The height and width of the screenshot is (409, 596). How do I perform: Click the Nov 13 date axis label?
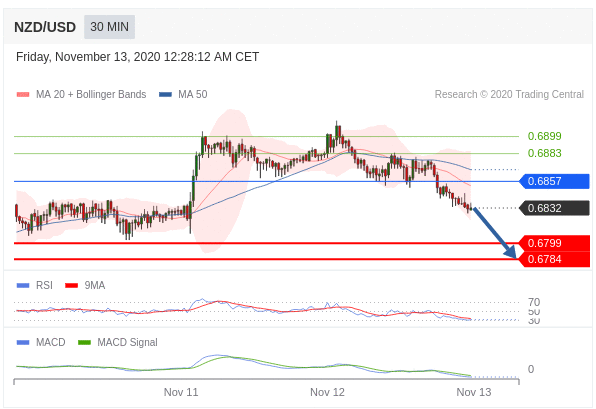tap(474, 392)
